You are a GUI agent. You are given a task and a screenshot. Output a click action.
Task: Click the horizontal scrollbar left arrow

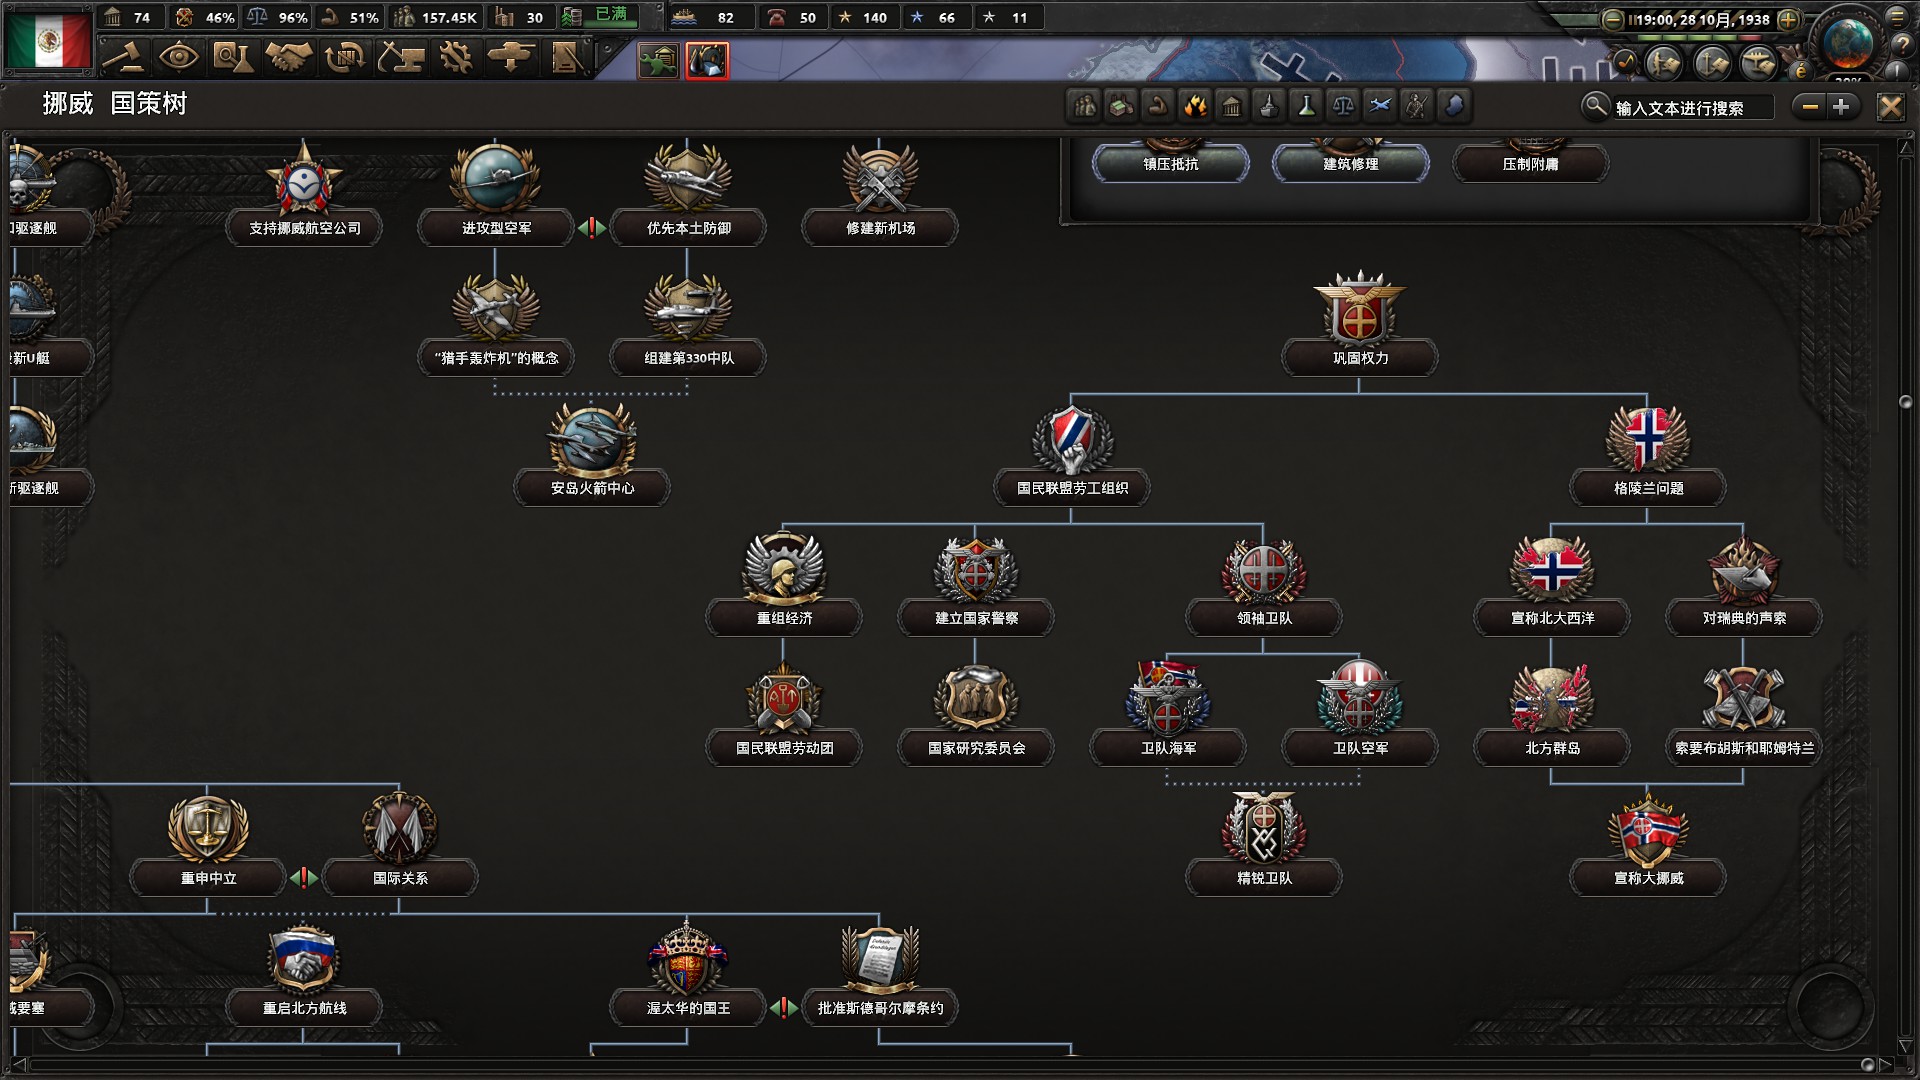point(17,1064)
